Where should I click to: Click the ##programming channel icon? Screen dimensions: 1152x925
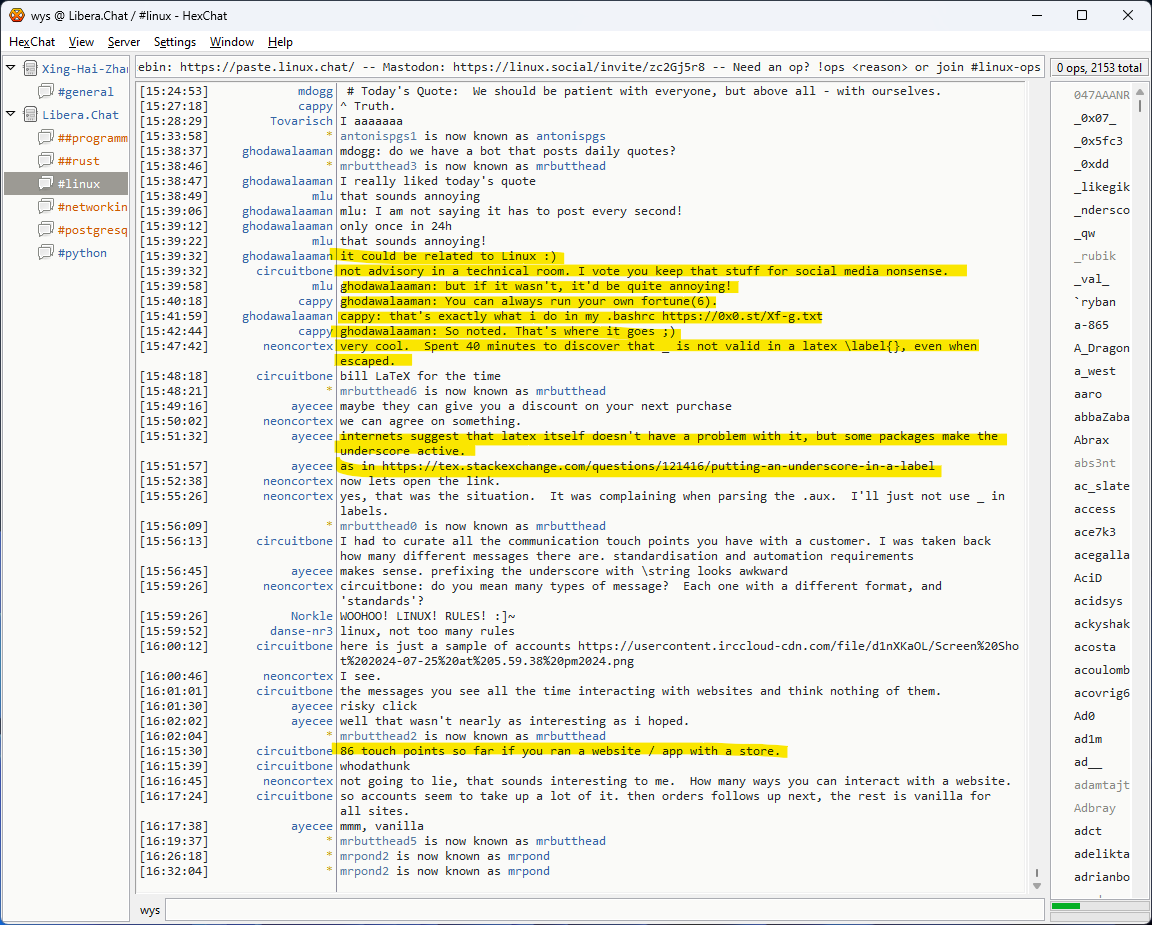(x=46, y=138)
